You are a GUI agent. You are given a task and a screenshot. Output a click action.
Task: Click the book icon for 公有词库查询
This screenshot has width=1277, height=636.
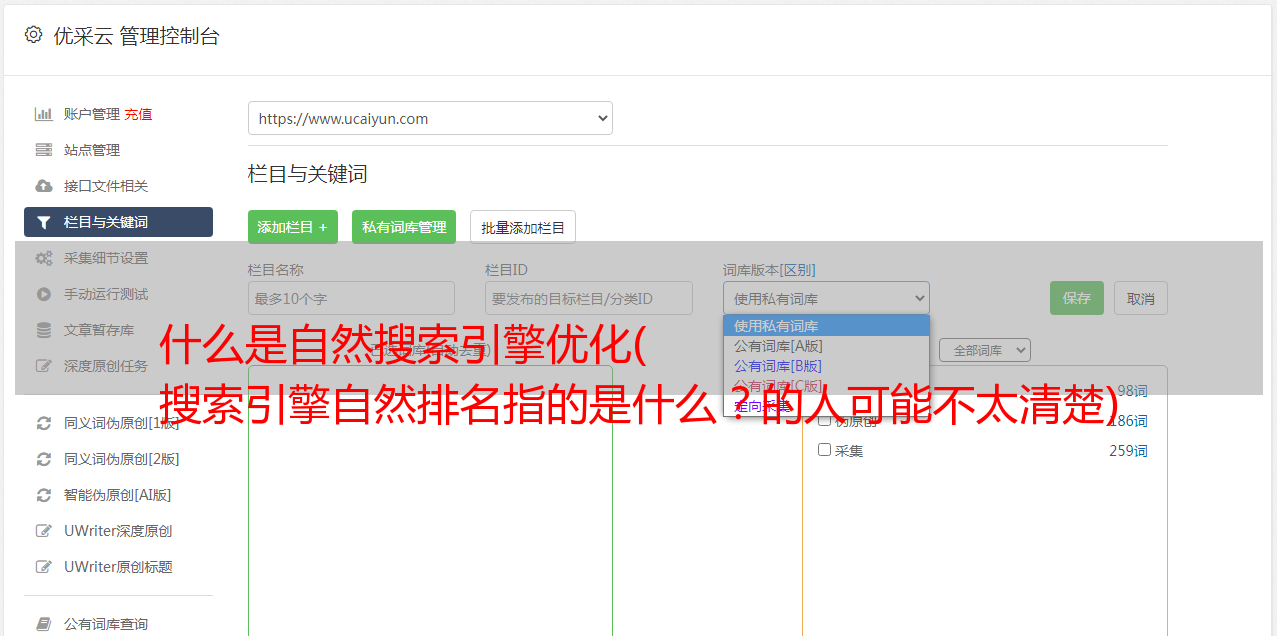point(44,624)
